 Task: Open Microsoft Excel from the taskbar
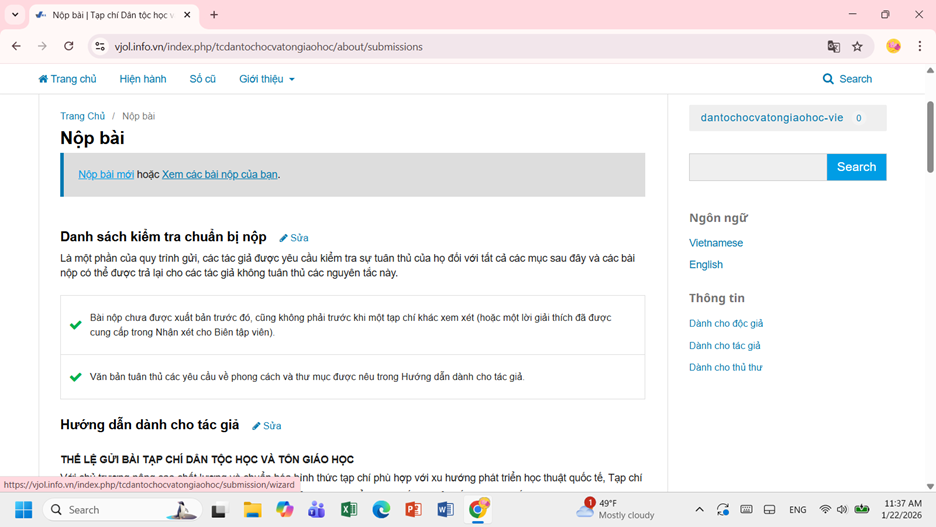tap(349, 510)
